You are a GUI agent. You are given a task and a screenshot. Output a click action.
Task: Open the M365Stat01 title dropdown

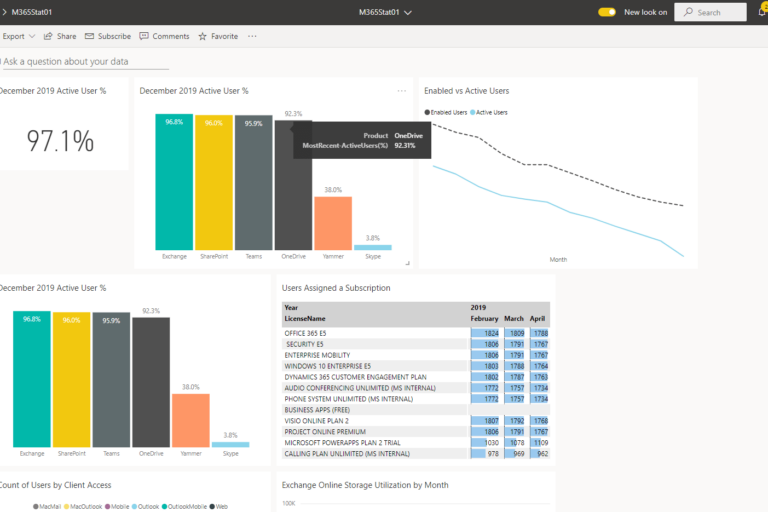pyautogui.click(x=385, y=12)
